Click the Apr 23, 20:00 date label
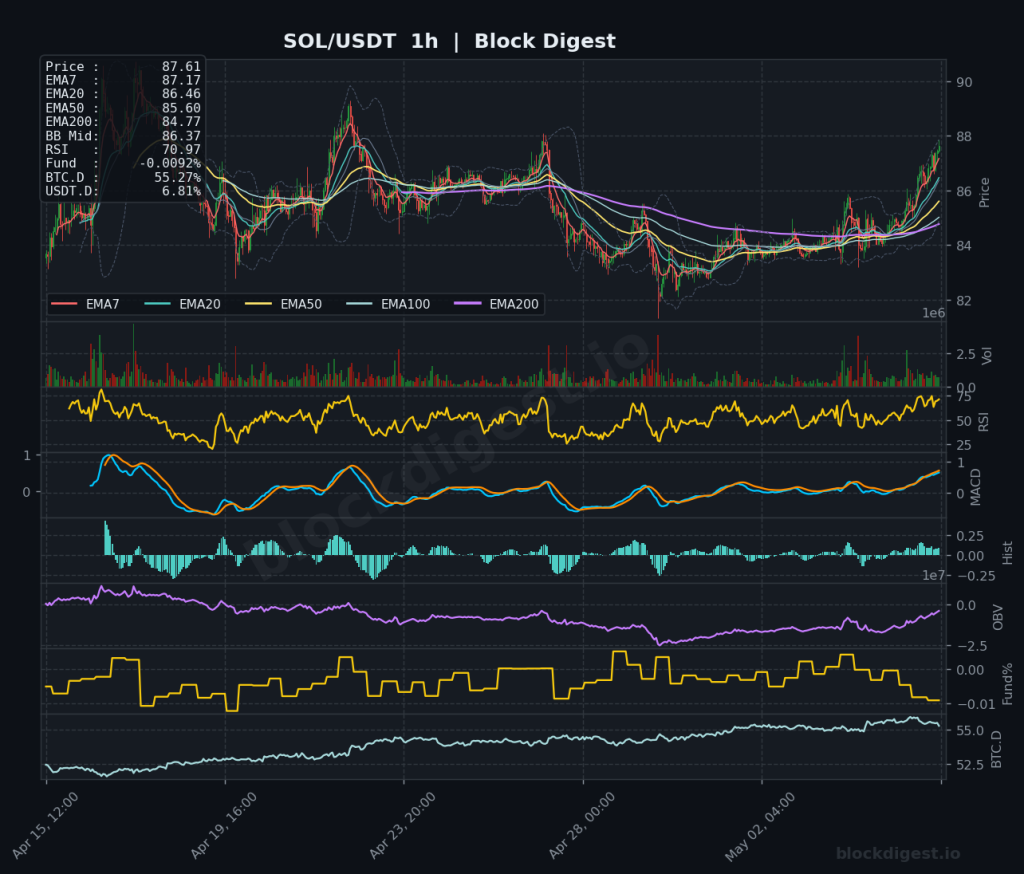1024x874 pixels. pos(402,825)
